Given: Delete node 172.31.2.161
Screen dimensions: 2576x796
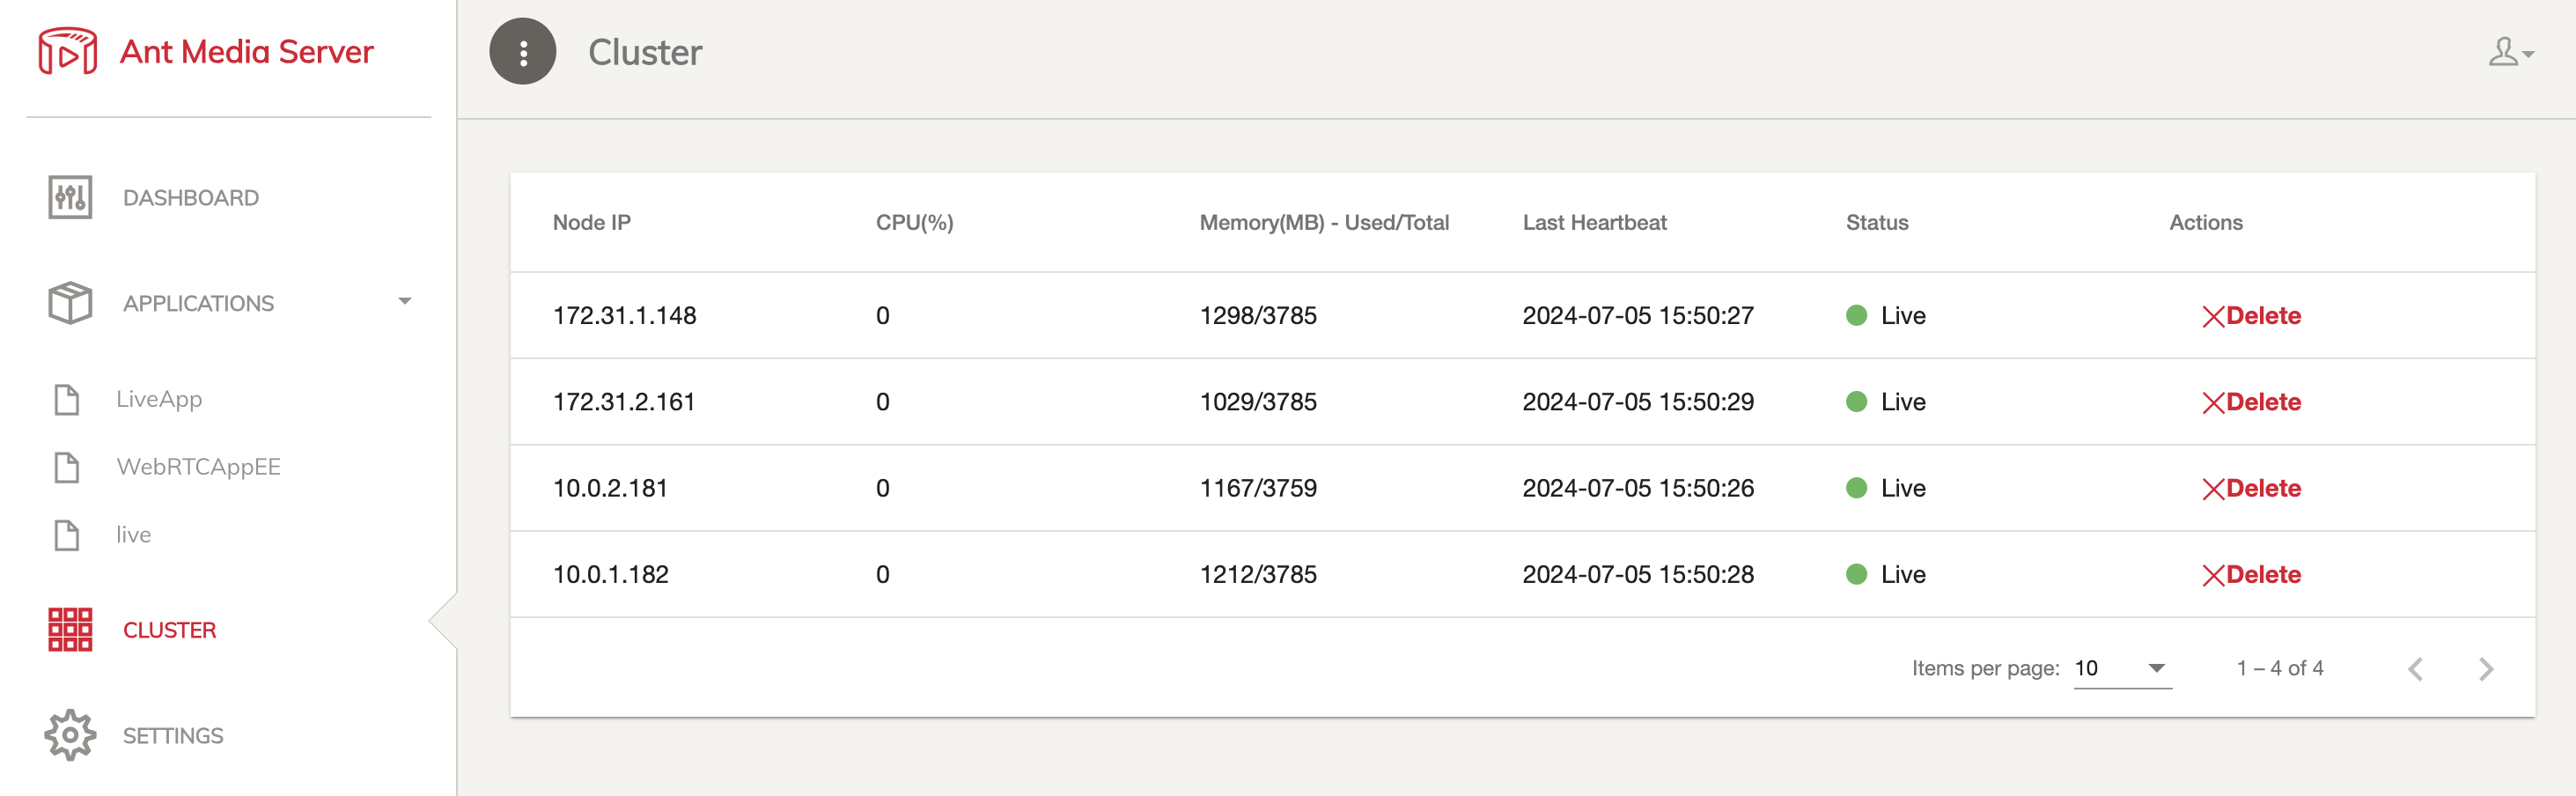Looking at the screenshot, I should pos(2251,402).
